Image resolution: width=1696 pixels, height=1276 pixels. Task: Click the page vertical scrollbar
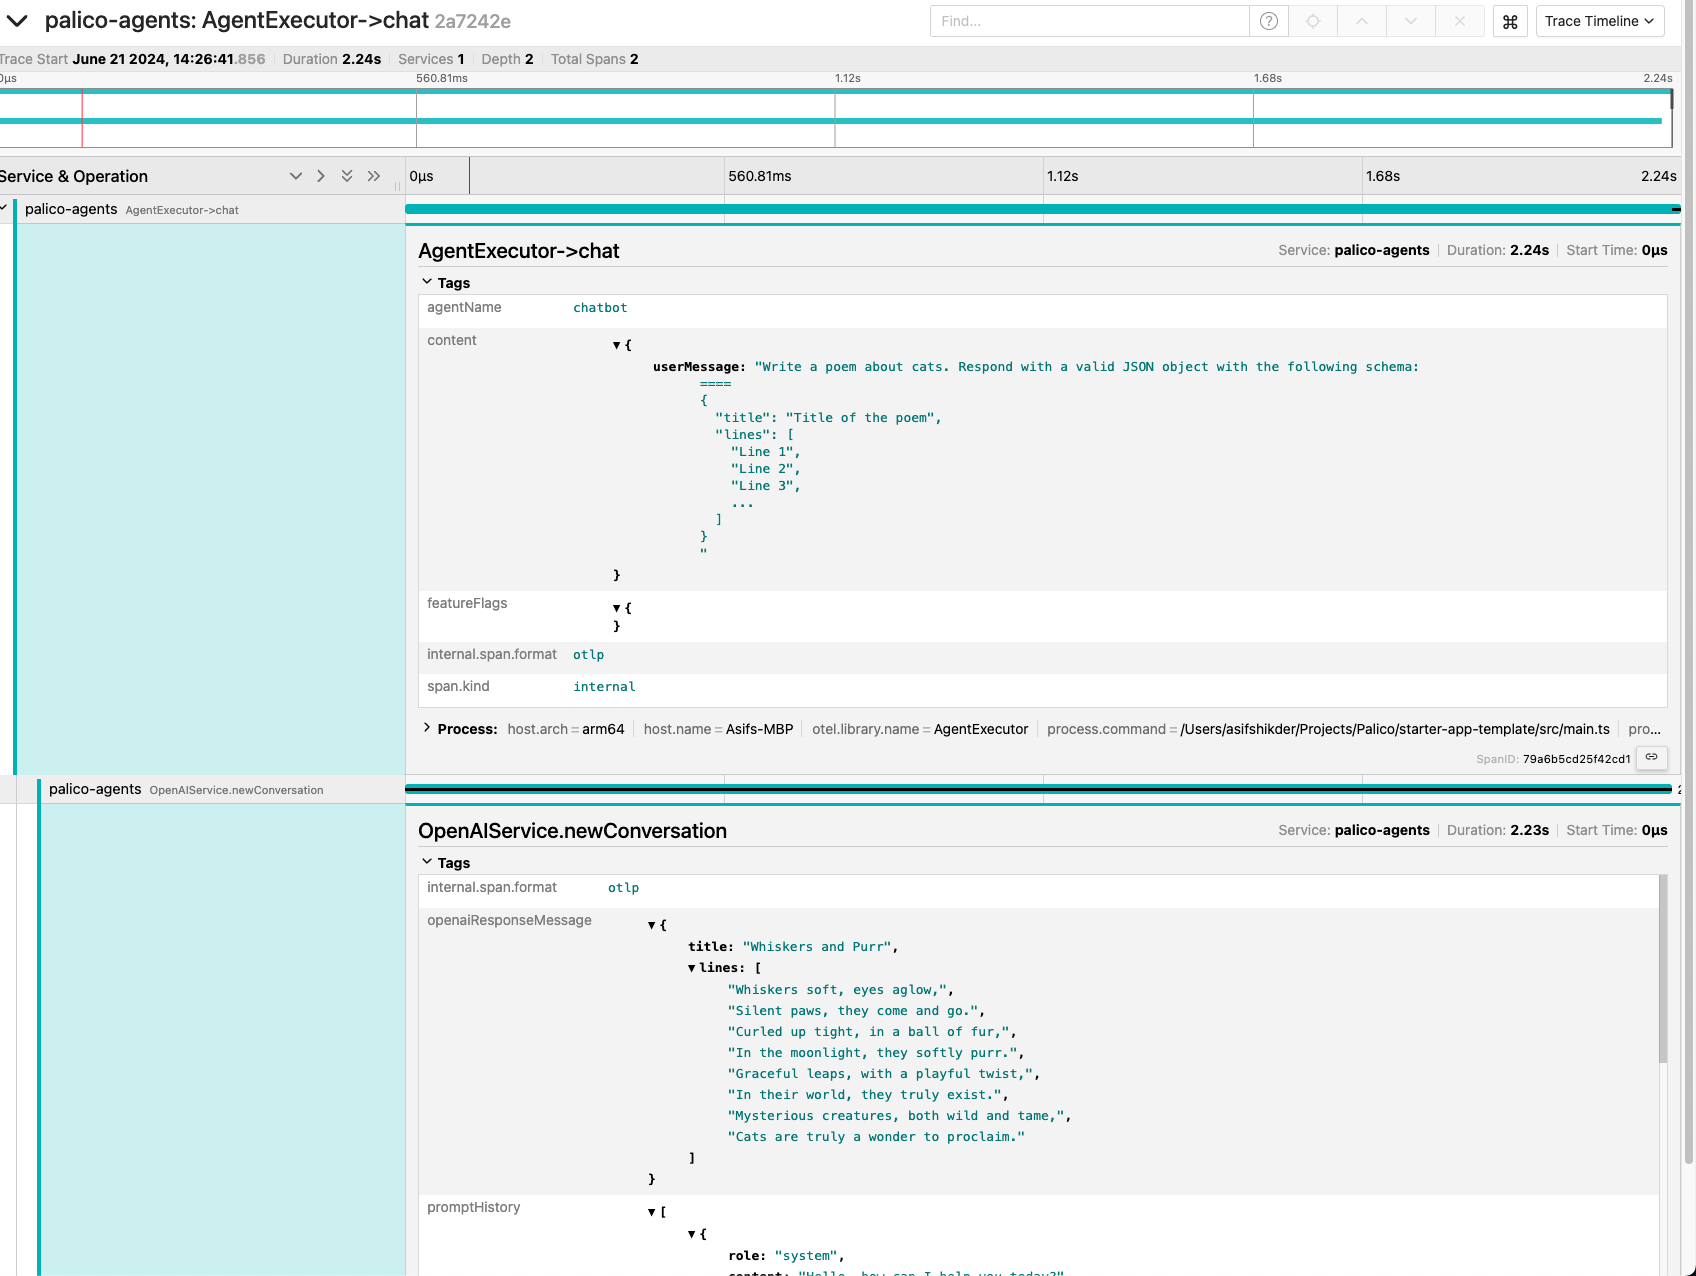click(1689, 580)
